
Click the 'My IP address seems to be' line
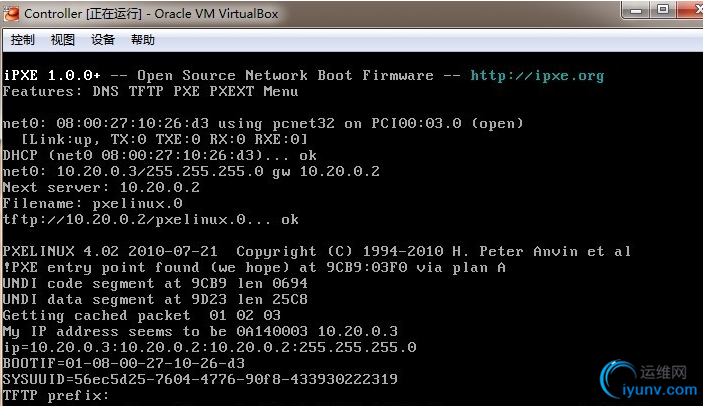200,332
